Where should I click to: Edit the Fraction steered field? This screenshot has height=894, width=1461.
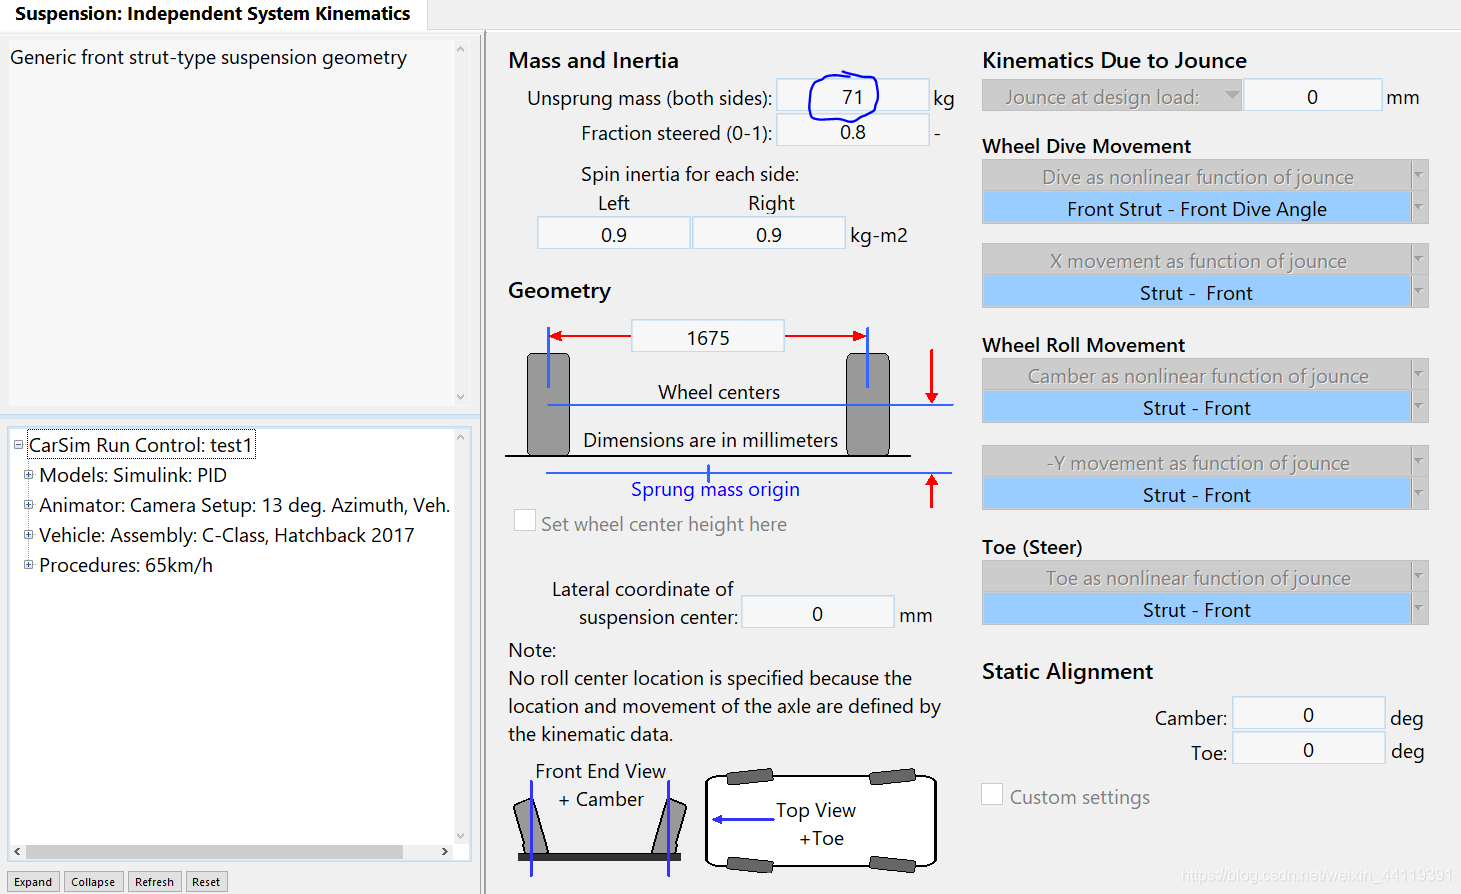[x=853, y=131]
